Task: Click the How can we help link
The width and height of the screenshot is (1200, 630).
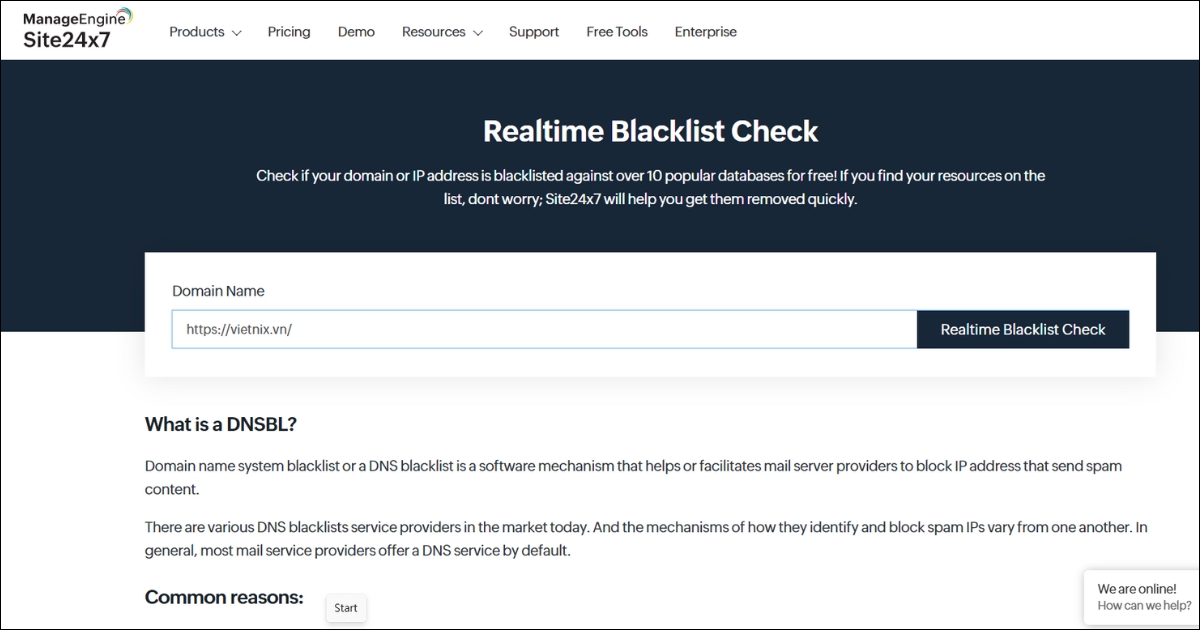Action: [1143, 605]
